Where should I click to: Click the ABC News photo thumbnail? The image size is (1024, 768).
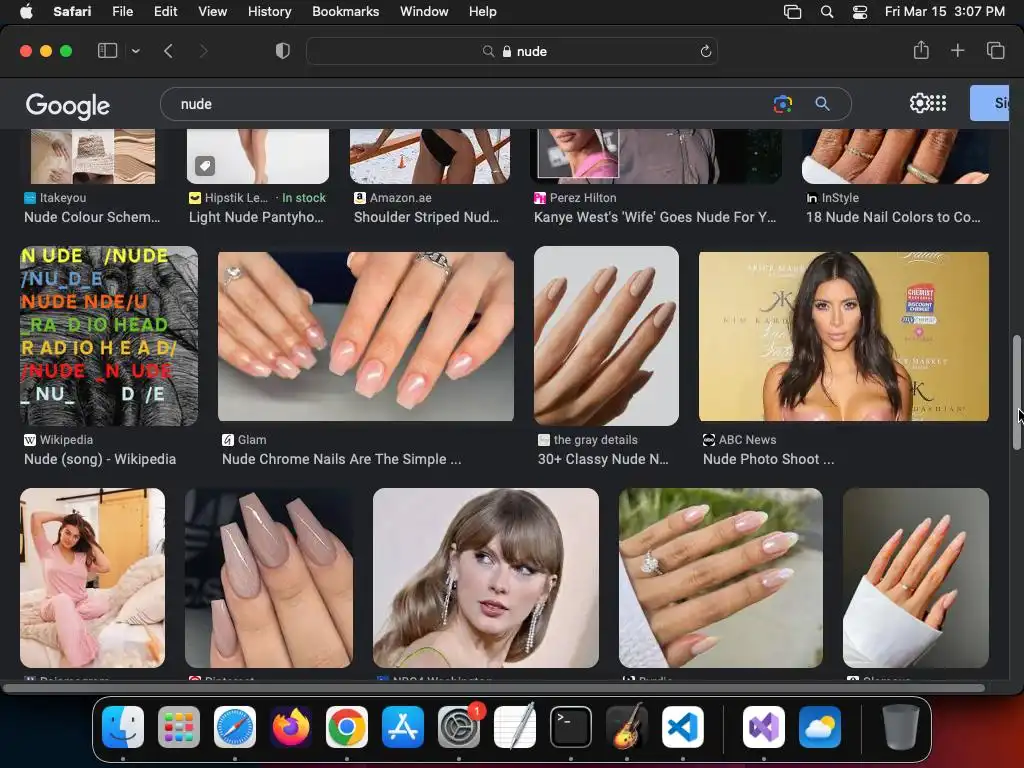click(x=844, y=336)
